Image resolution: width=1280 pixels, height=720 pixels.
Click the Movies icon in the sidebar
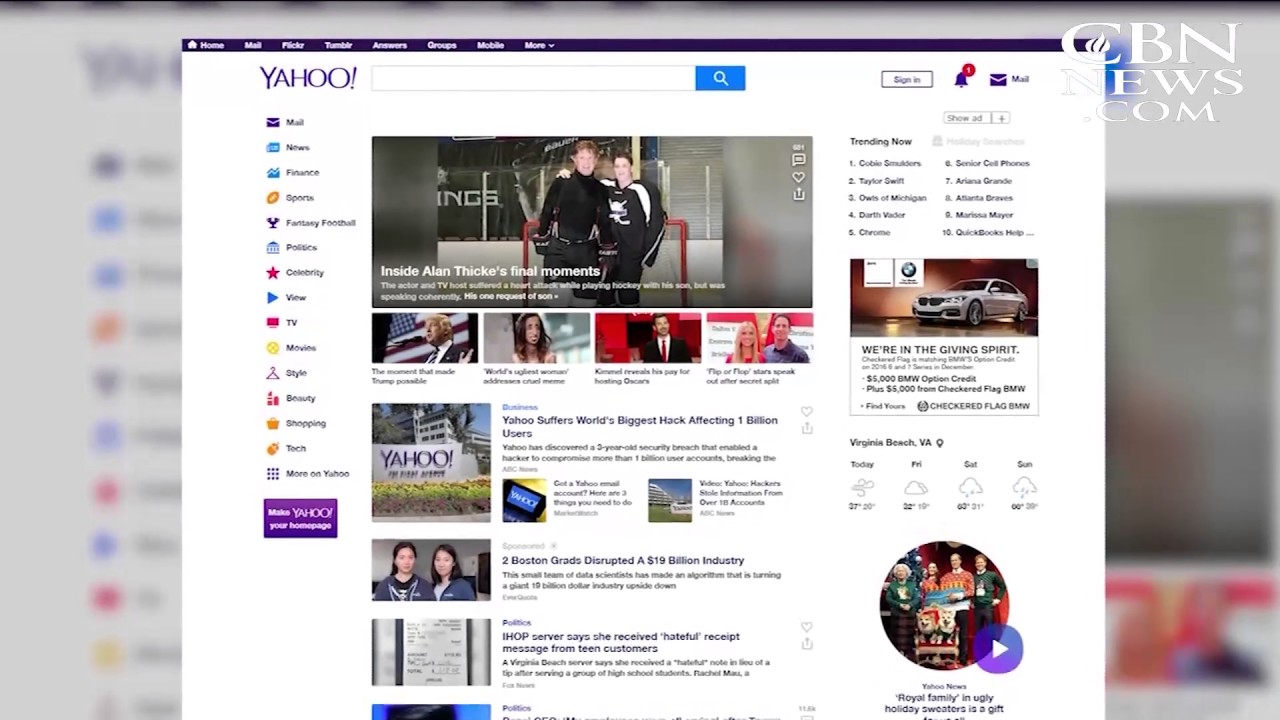(273, 347)
